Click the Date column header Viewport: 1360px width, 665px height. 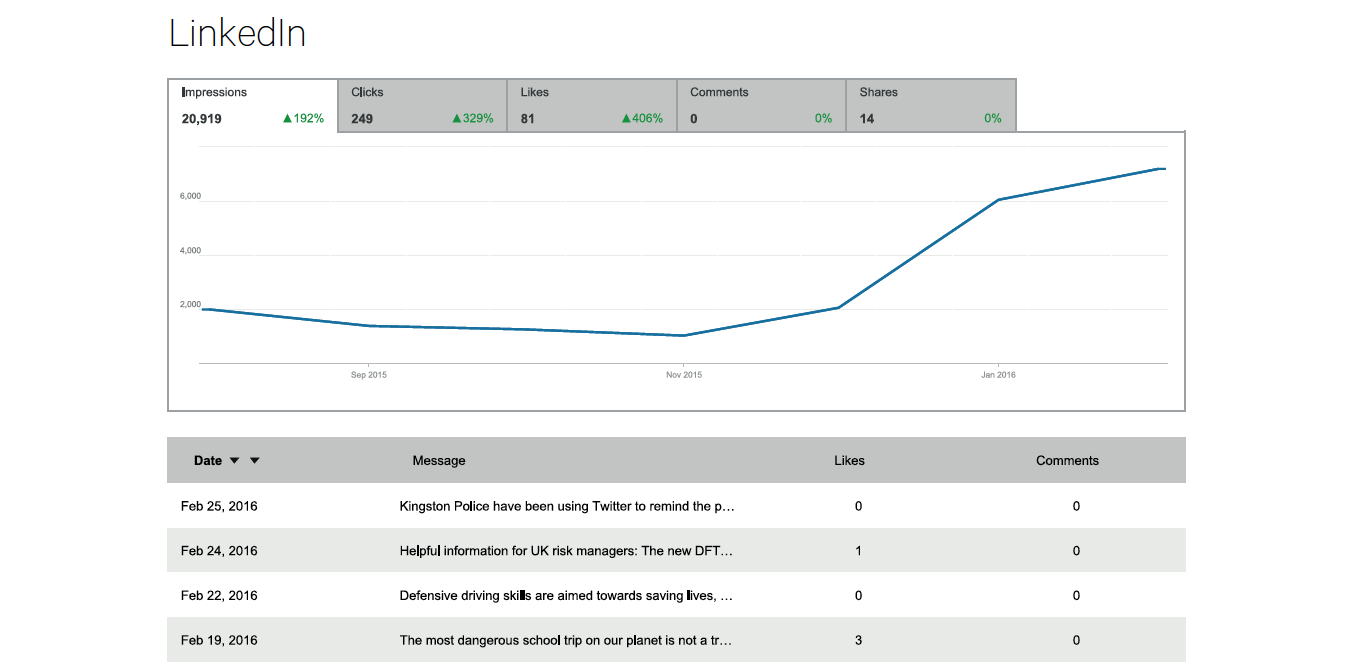[x=208, y=461]
